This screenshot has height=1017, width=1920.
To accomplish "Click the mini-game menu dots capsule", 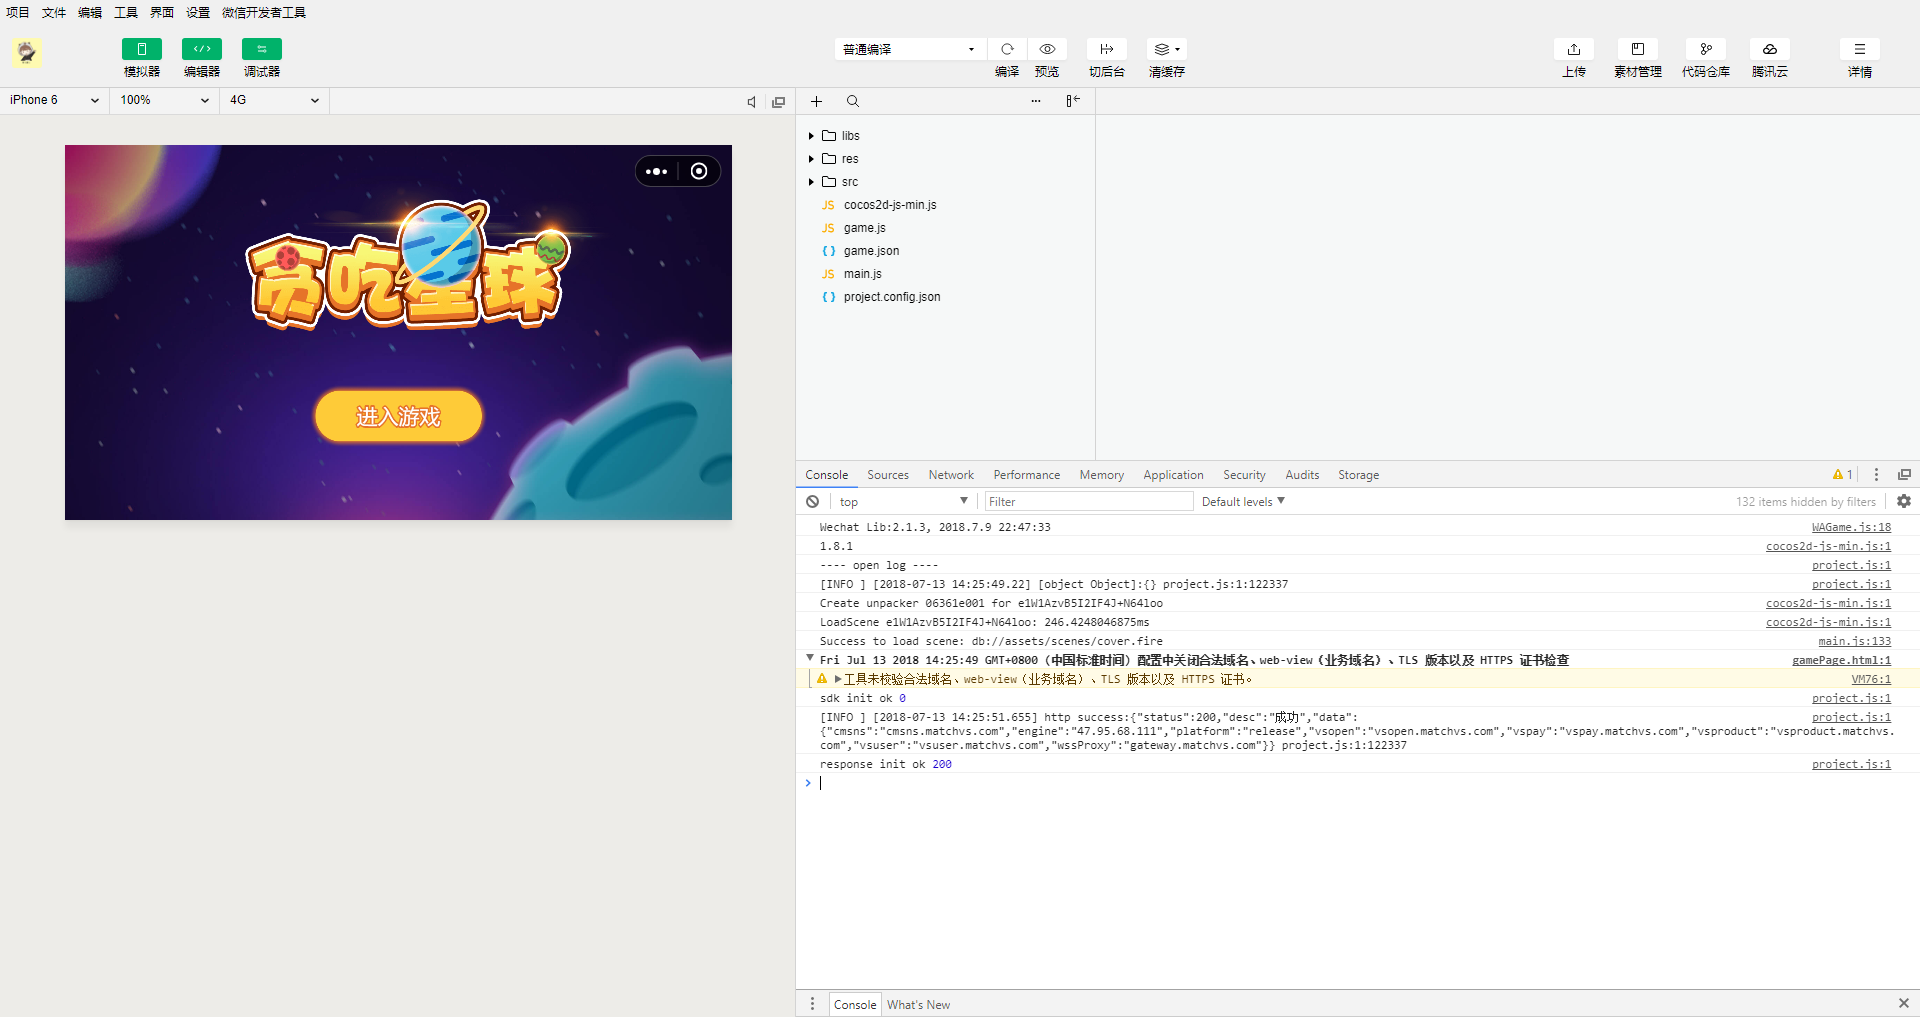I will point(657,171).
